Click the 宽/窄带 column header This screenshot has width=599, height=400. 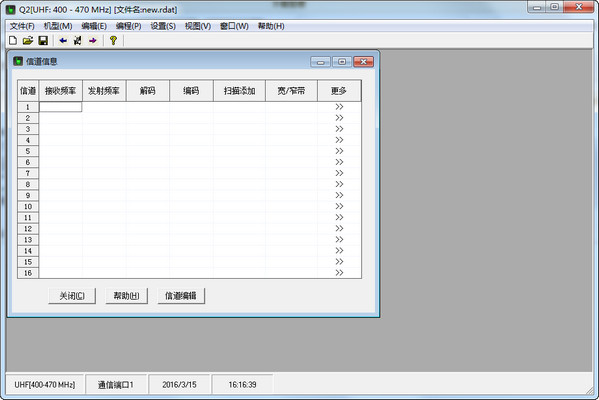tap(291, 91)
